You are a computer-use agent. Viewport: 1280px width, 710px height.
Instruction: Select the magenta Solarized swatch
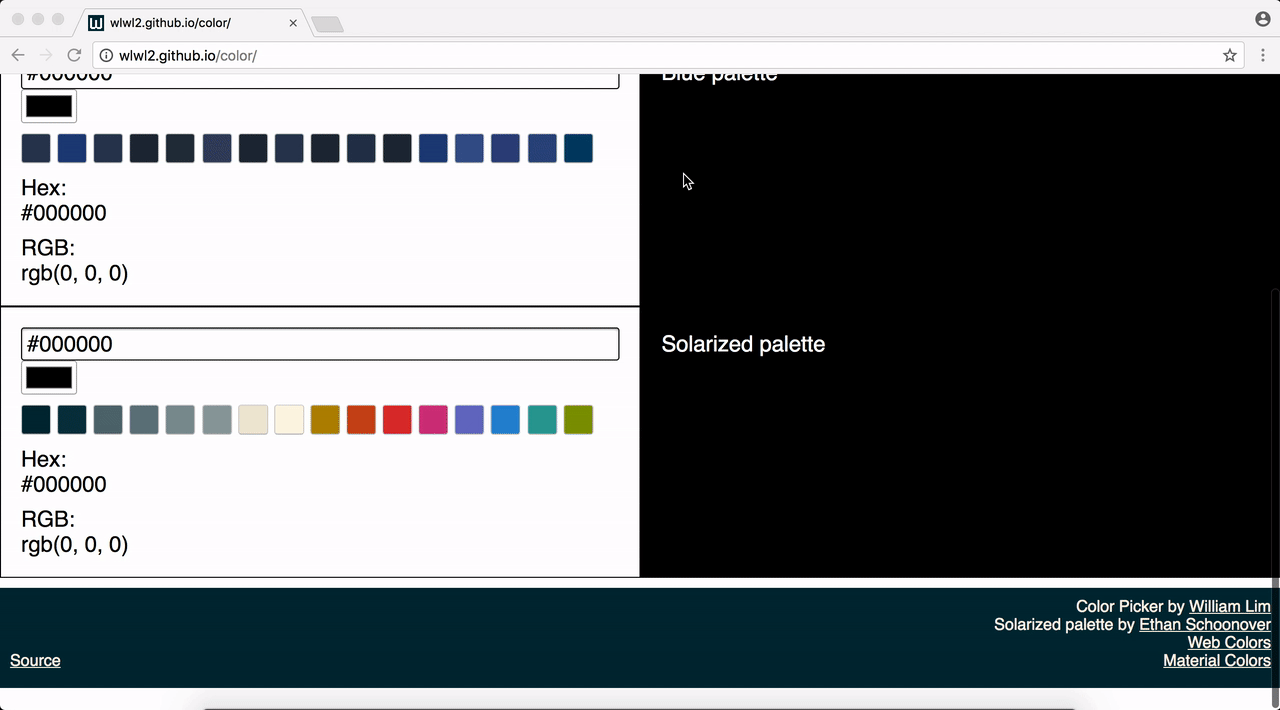coord(432,419)
